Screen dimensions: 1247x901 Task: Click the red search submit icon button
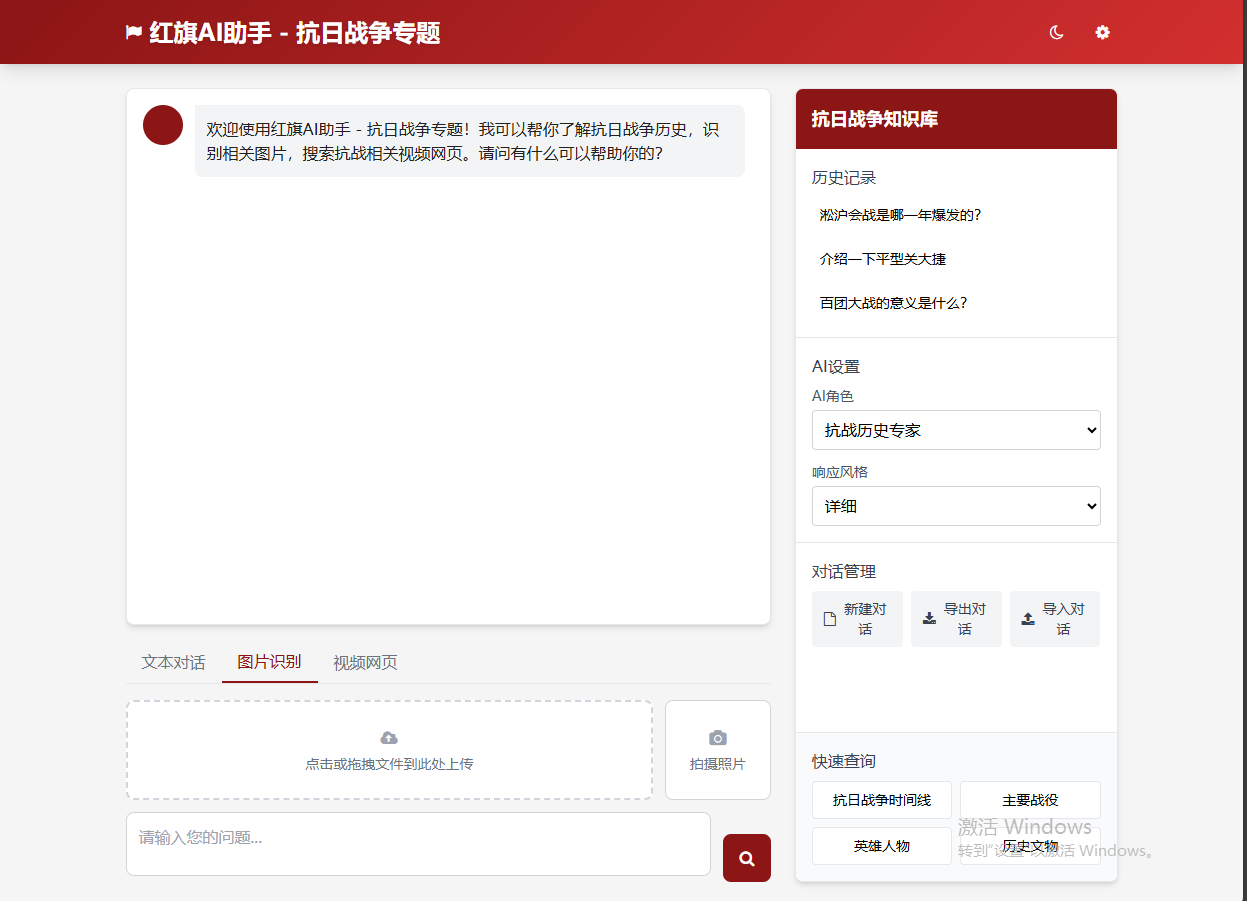(747, 858)
